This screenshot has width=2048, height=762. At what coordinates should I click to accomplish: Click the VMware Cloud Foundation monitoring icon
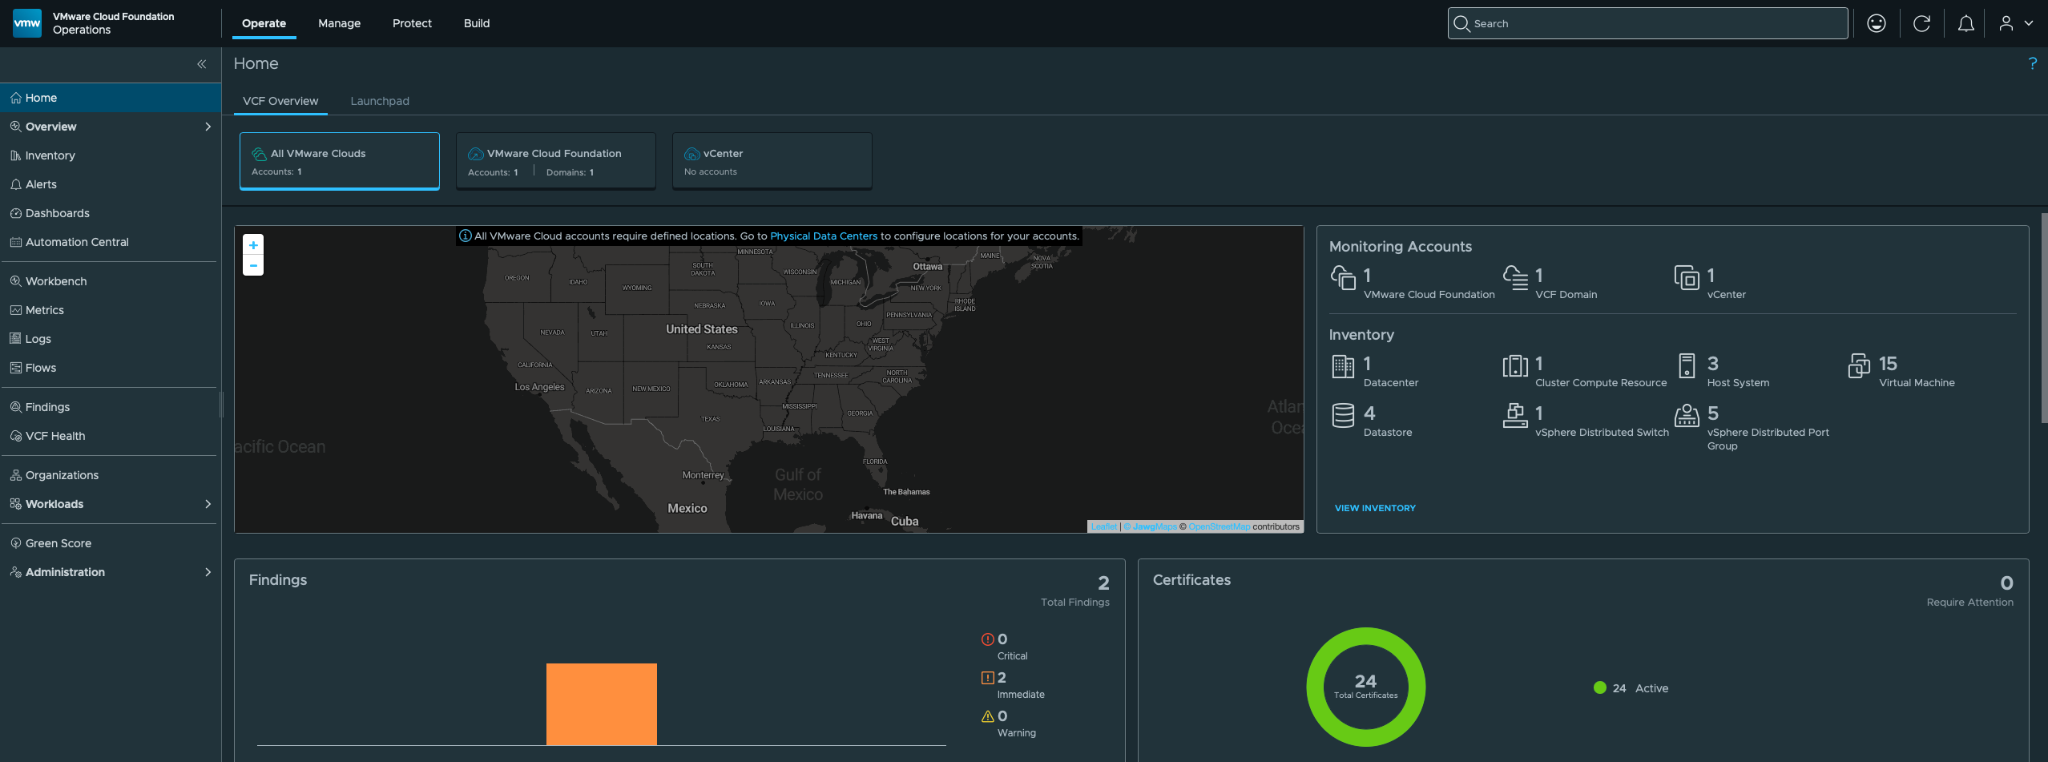click(1343, 277)
